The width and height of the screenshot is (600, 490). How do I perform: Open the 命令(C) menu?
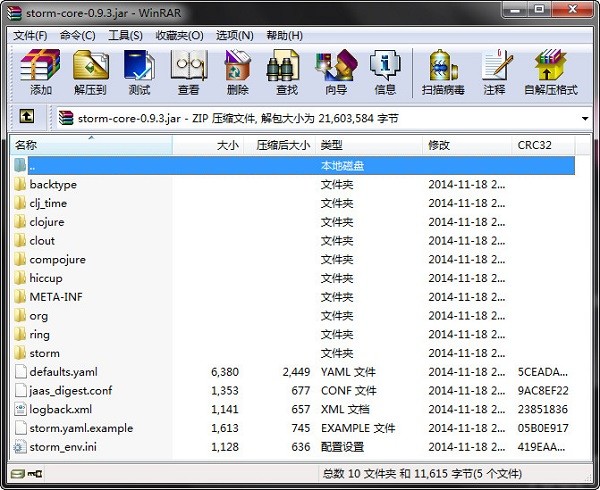78,36
